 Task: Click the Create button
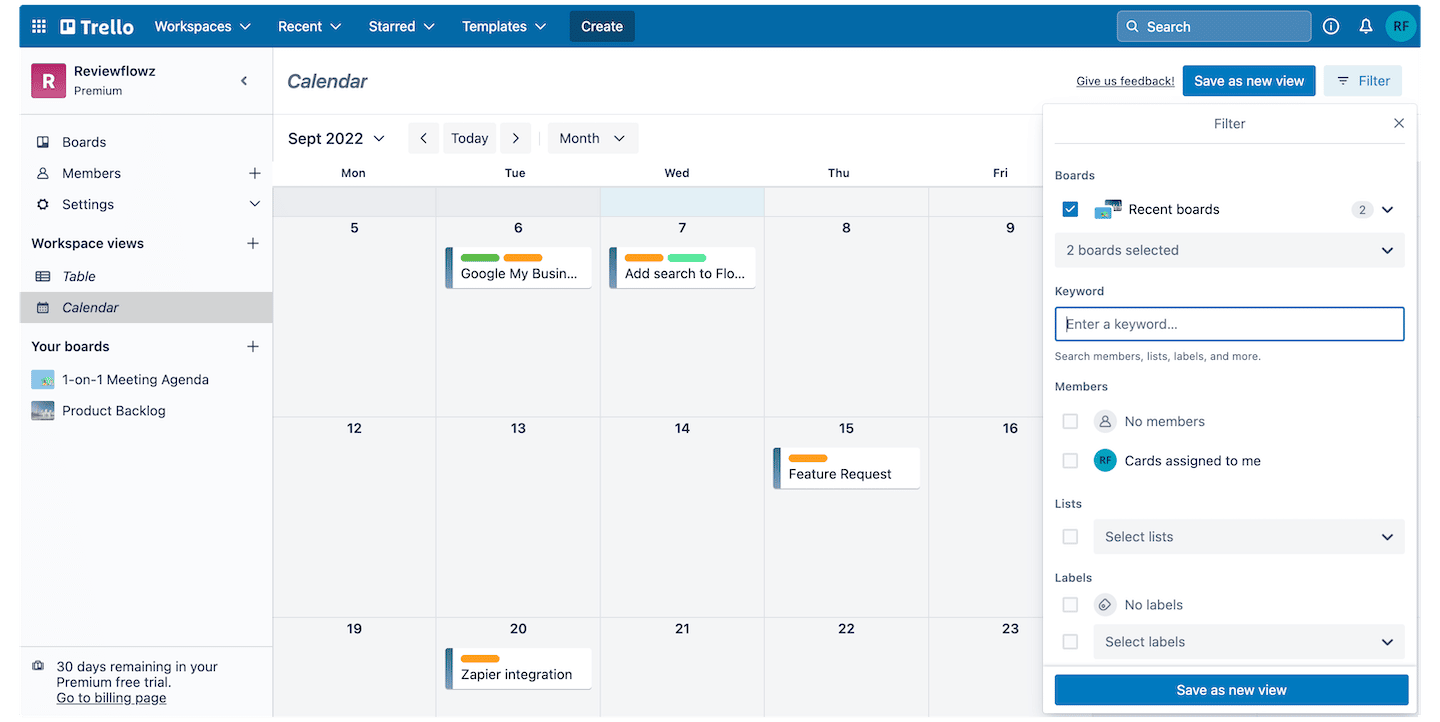click(x=602, y=27)
